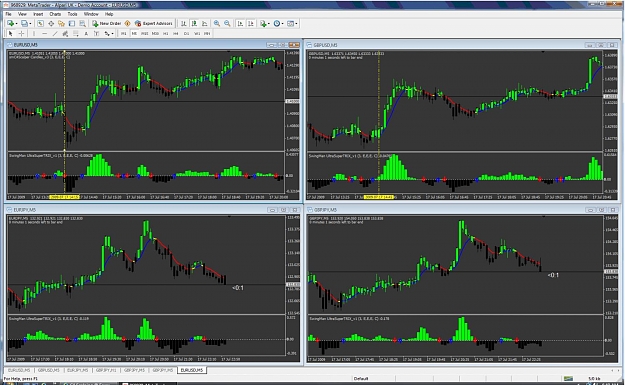Viewport: 625px width, 385px height.
Task: Toggle the Expert Advisors button
Action: point(153,24)
